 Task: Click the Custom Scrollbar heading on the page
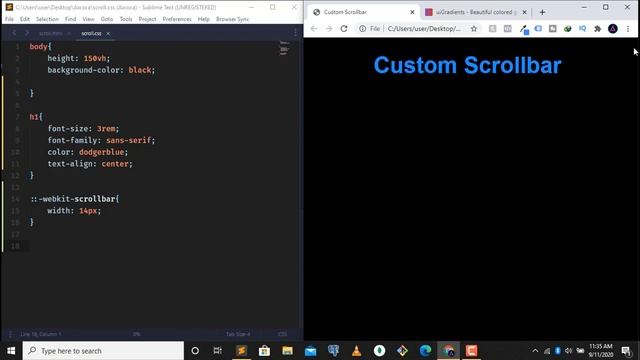467,65
